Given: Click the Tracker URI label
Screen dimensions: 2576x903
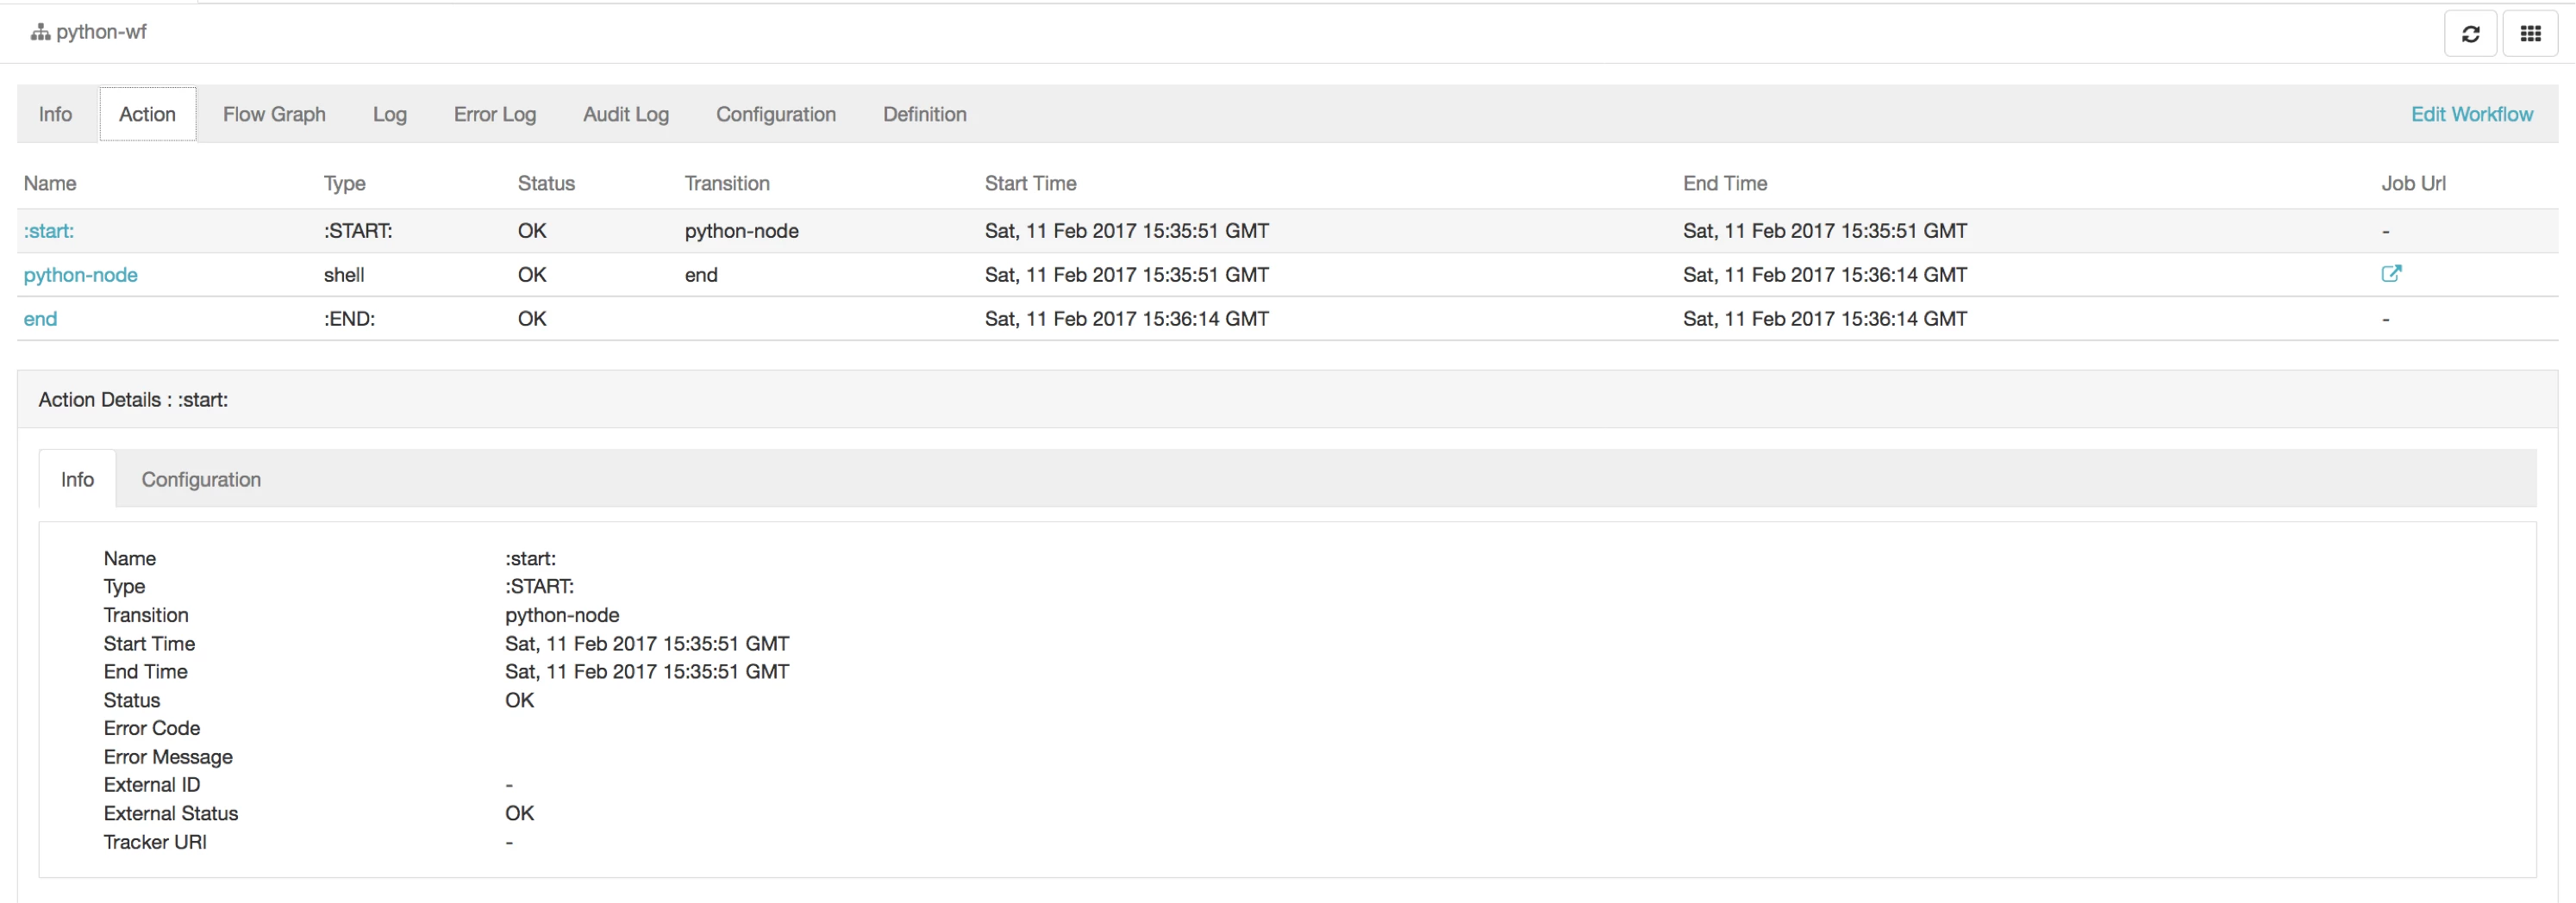Looking at the screenshot, I should (155, 842).
